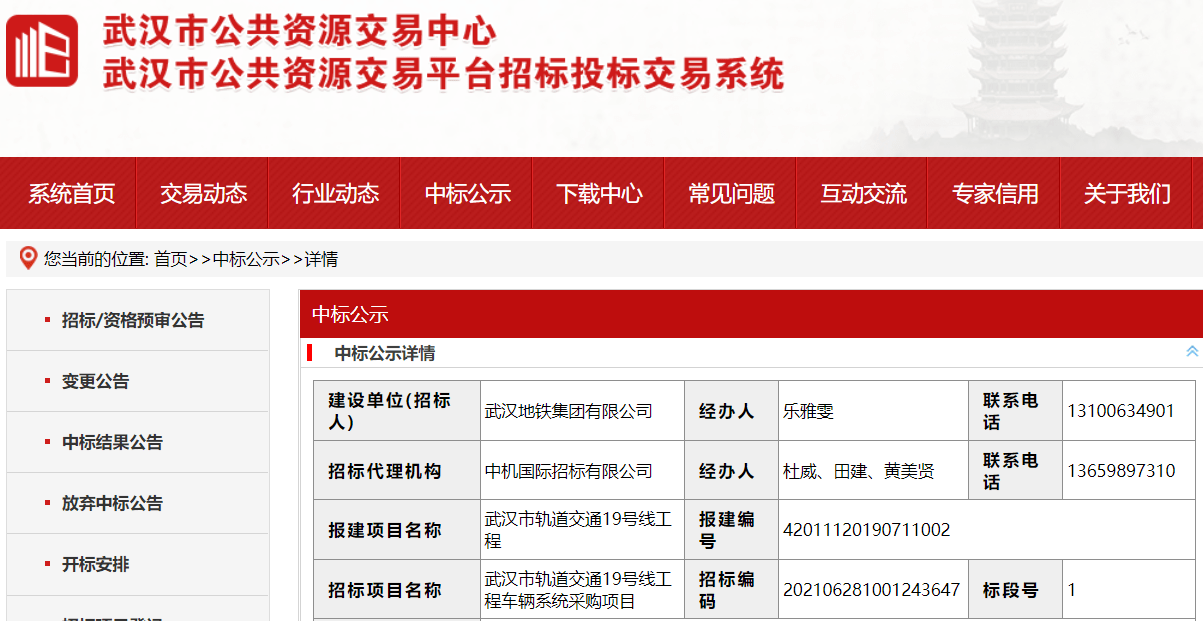
Task: Click the location pin icon
Action: pos(28,258)
